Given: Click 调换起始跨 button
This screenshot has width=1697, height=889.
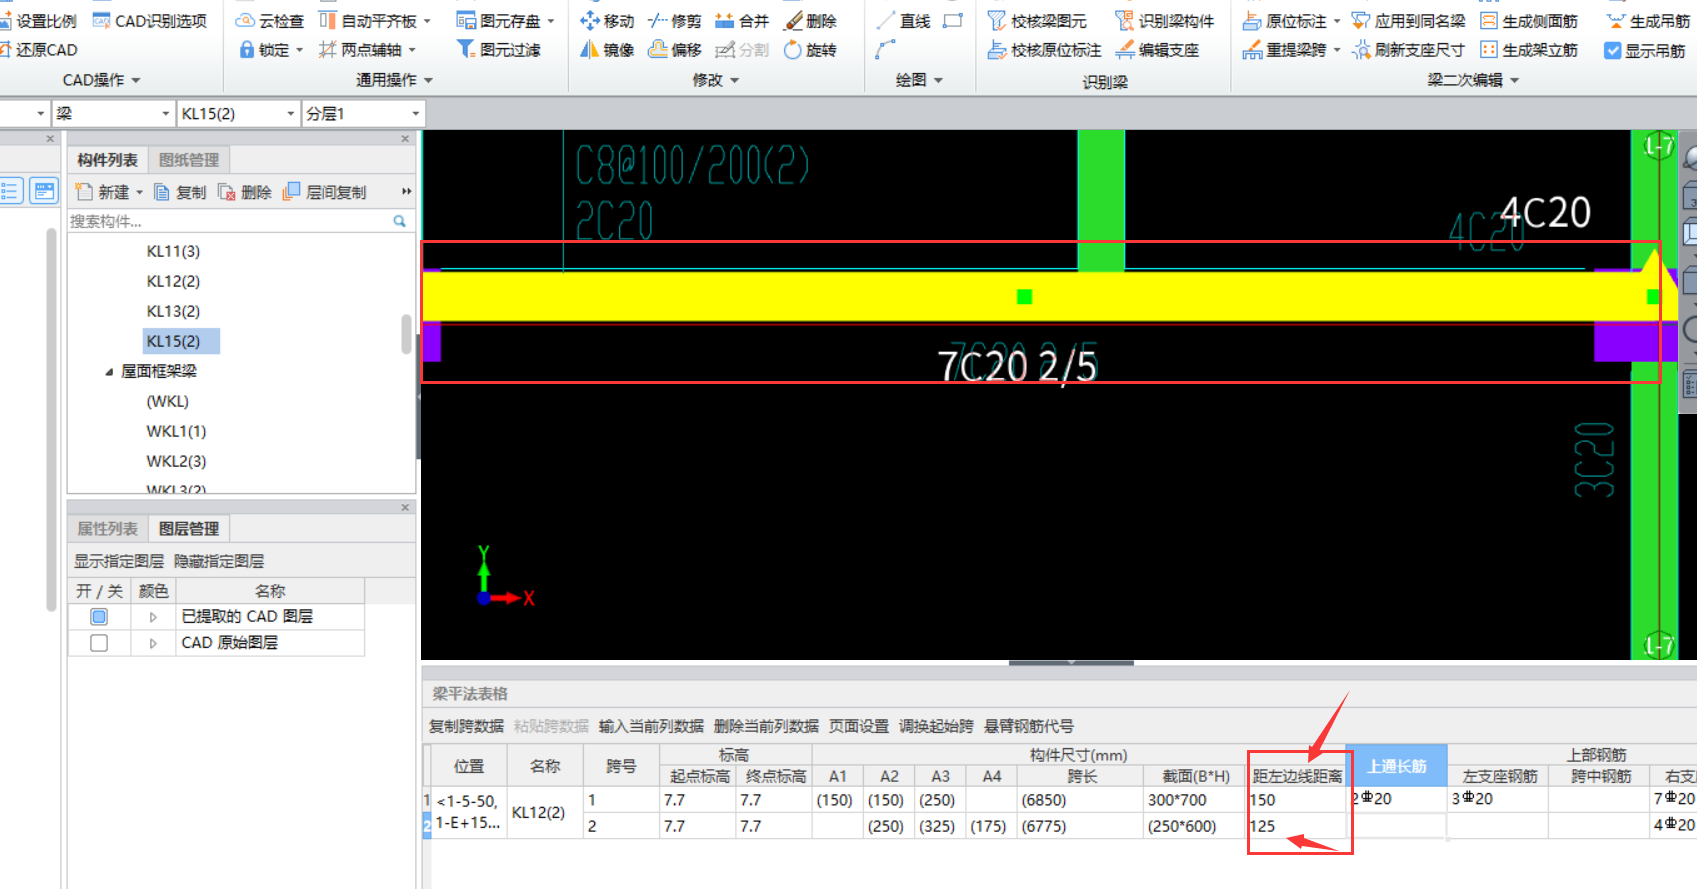Looking at the screenshot, I should pos(936,726).
